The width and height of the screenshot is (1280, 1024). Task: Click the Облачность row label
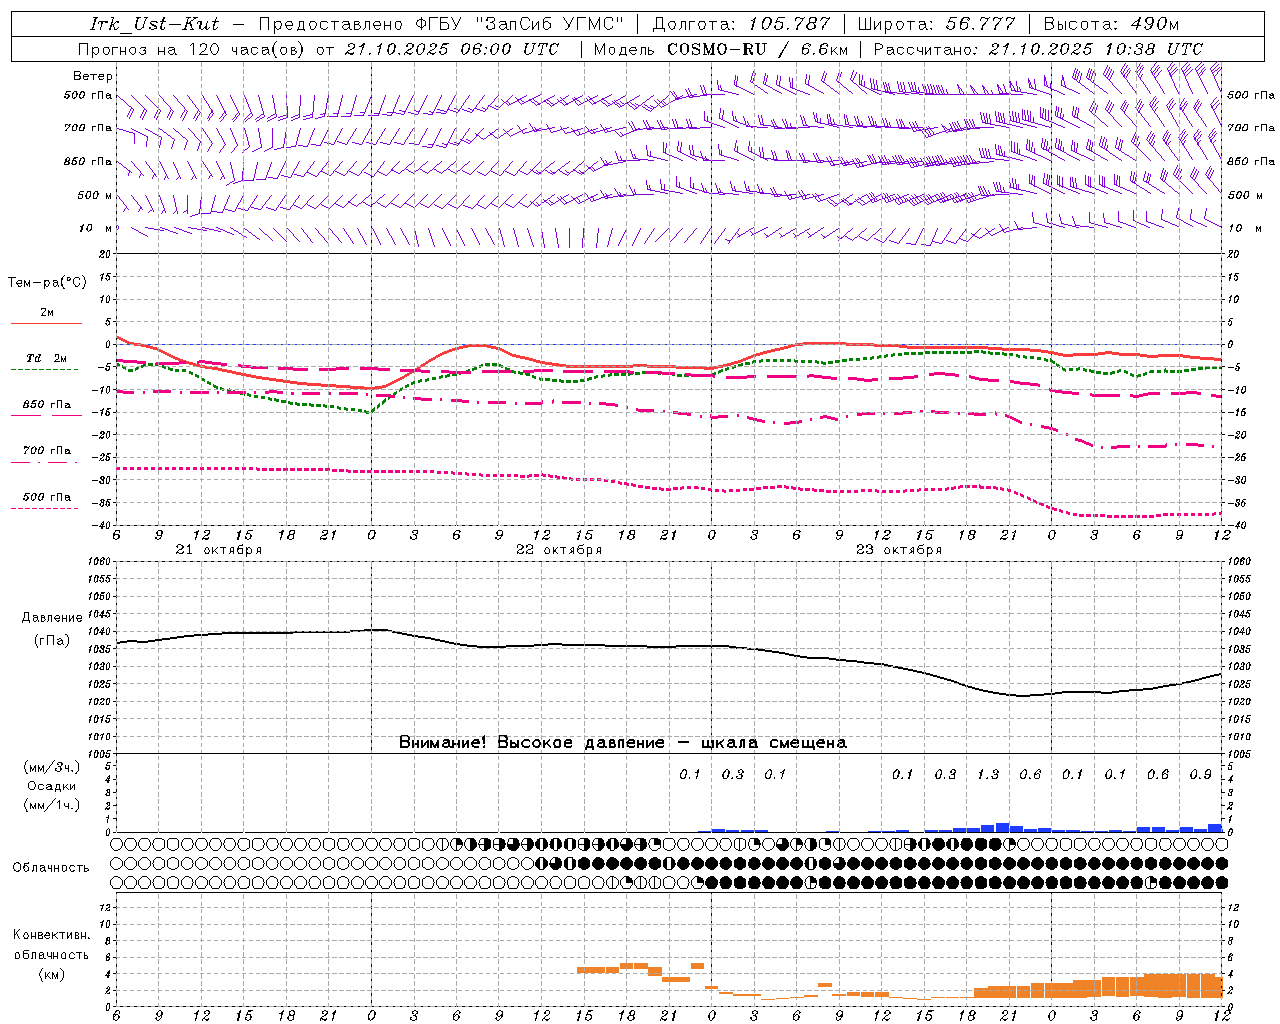[x=51, y=867]
